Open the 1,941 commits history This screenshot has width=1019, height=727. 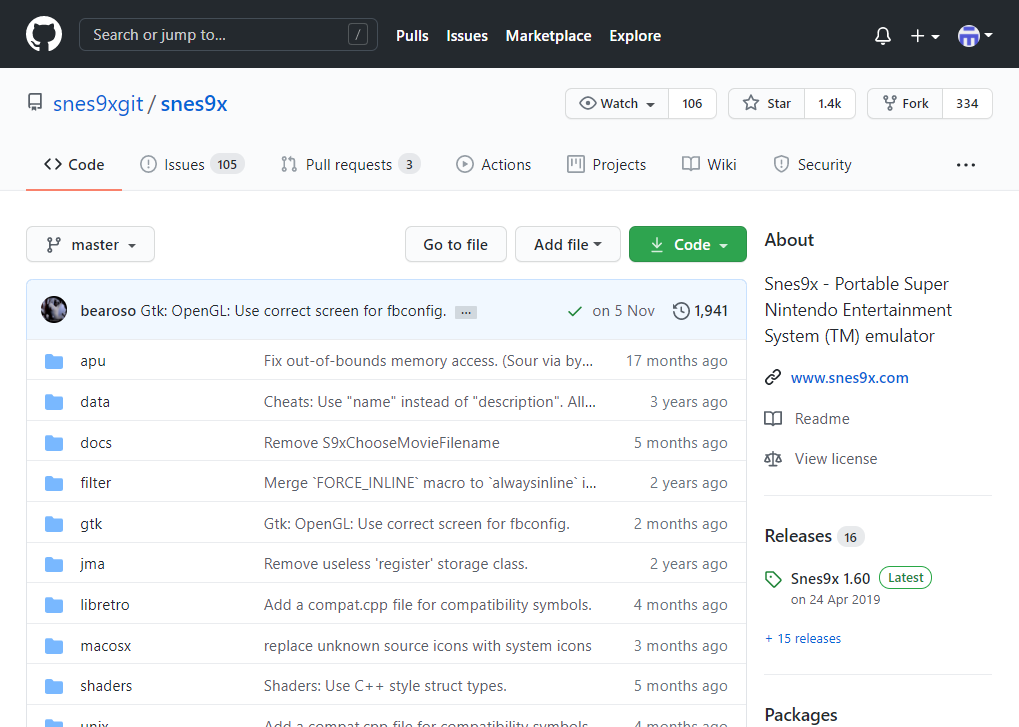[x=700, y=311]
